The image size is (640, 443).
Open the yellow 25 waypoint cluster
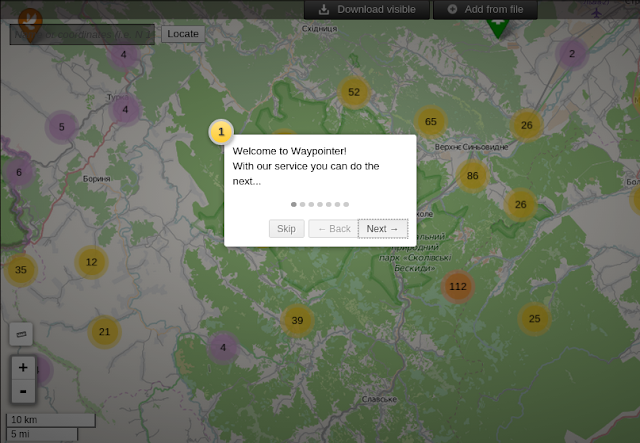(534, 318)
